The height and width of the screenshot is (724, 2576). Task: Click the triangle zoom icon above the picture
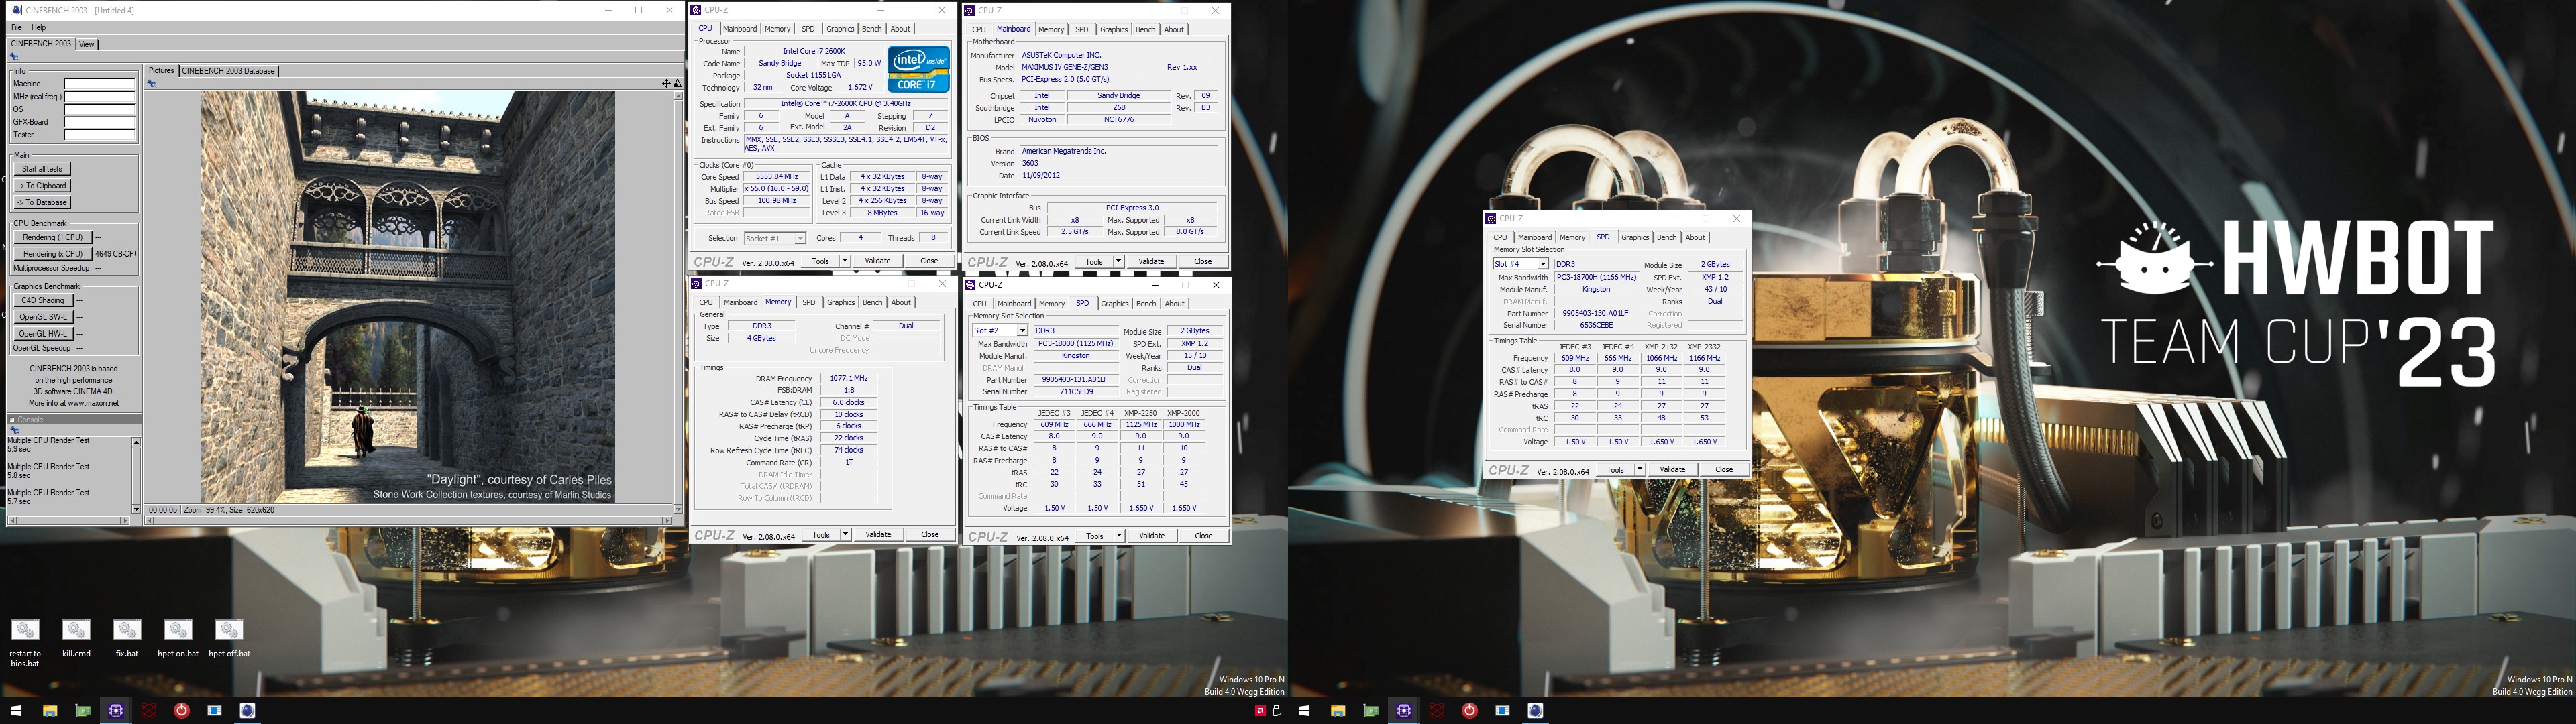(x=677, y=84)
